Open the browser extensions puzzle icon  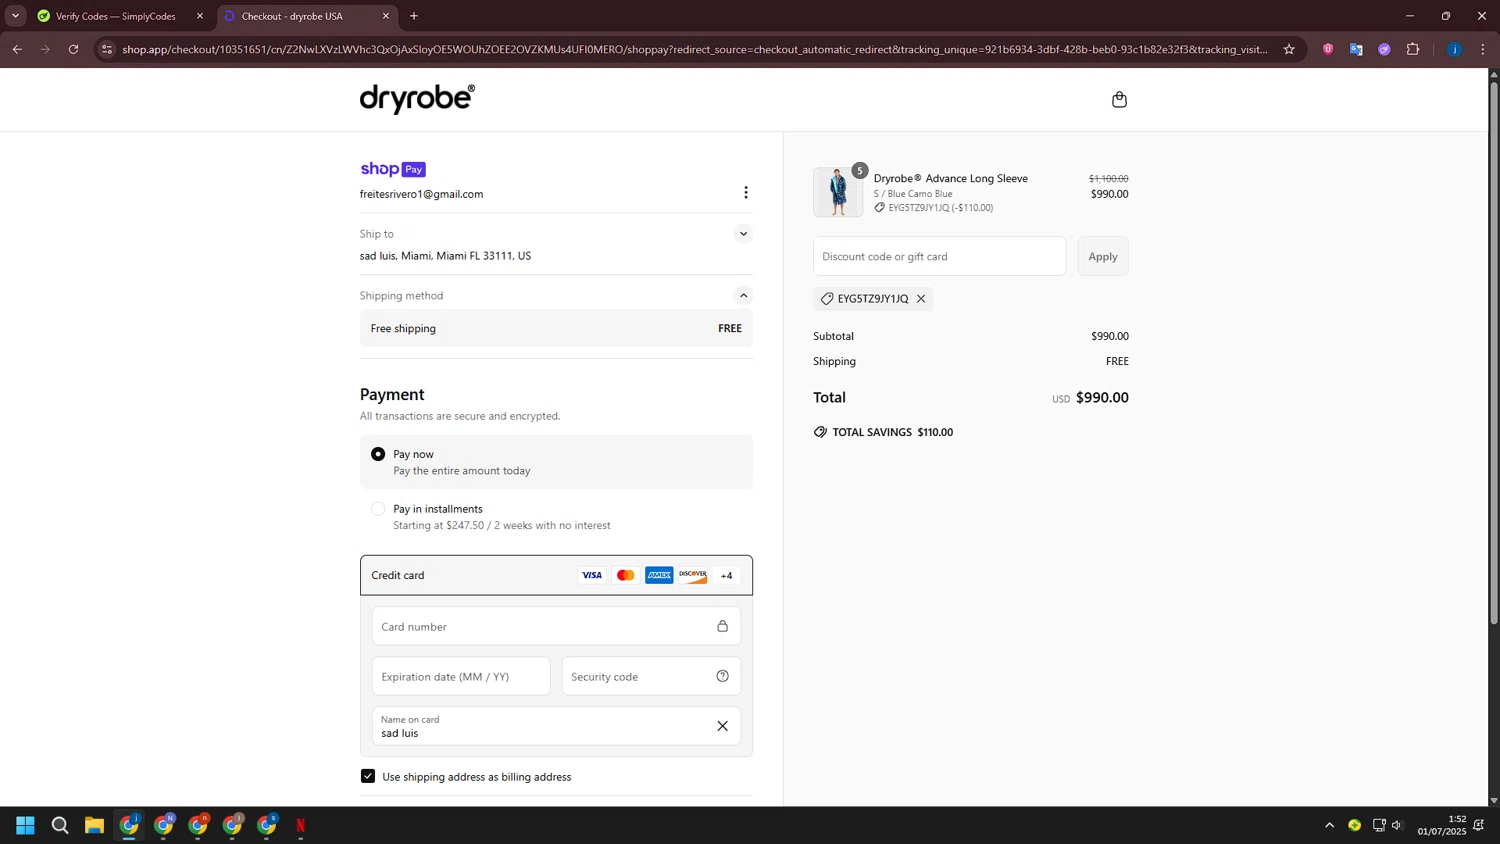click(1413, 49)
